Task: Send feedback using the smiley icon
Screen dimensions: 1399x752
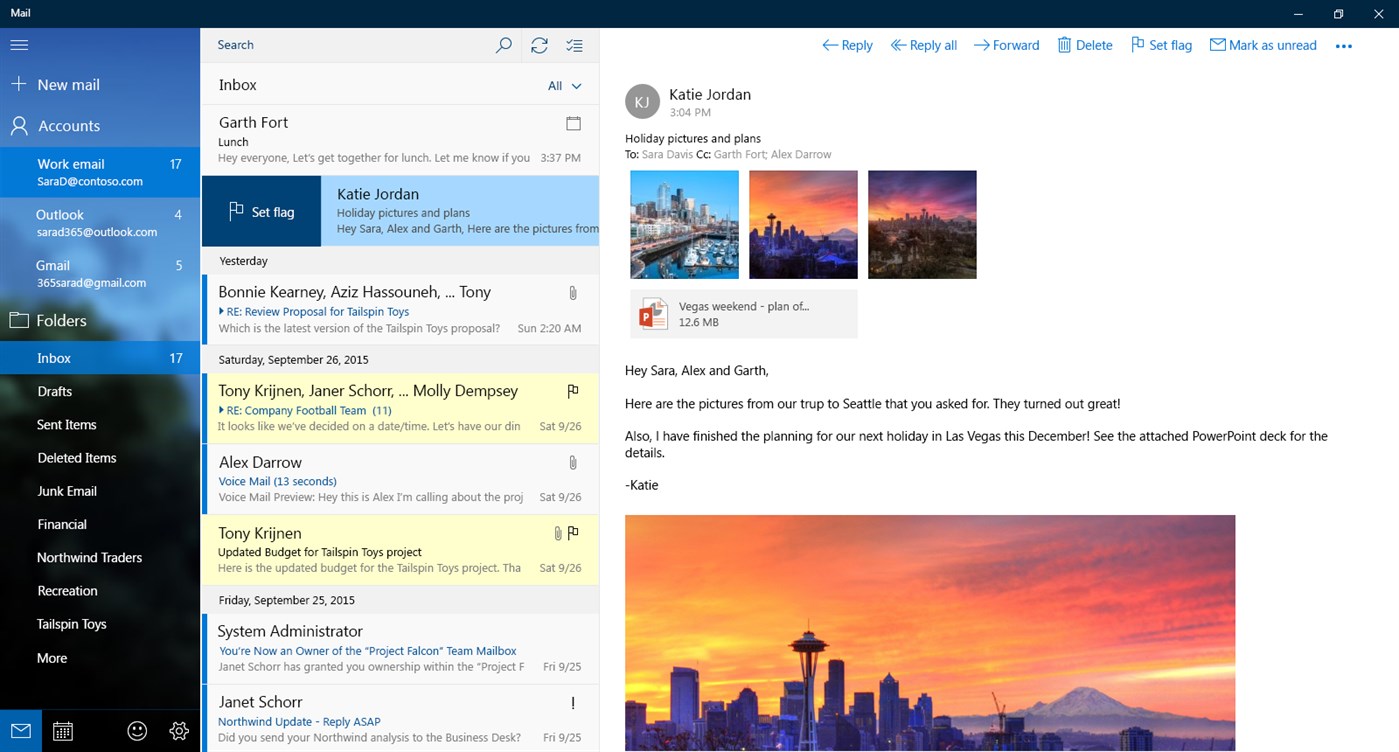Action: [x=136, y=730]
